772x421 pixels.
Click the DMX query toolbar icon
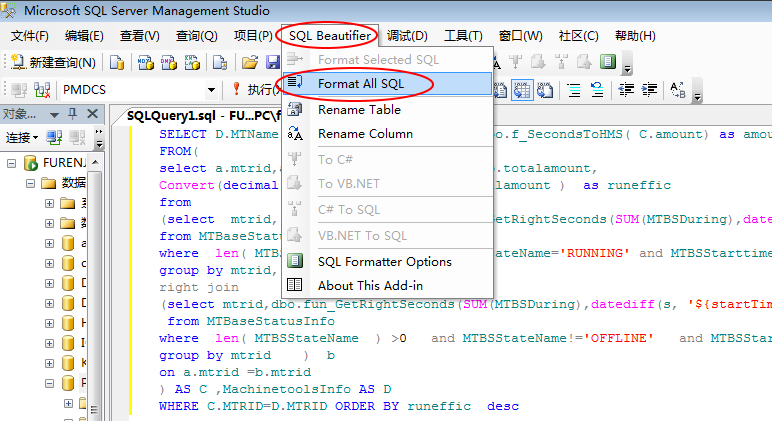point(168,62)
